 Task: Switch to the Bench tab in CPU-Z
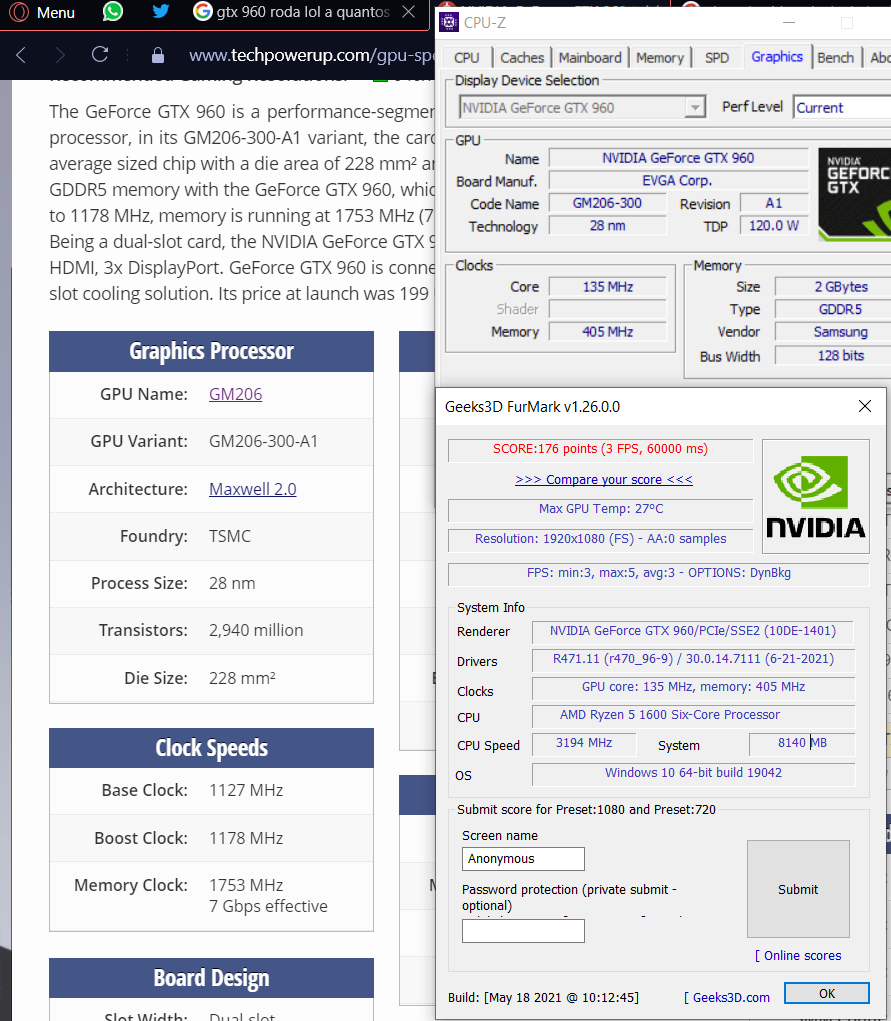pyautogui.click(x=836, y=58)
